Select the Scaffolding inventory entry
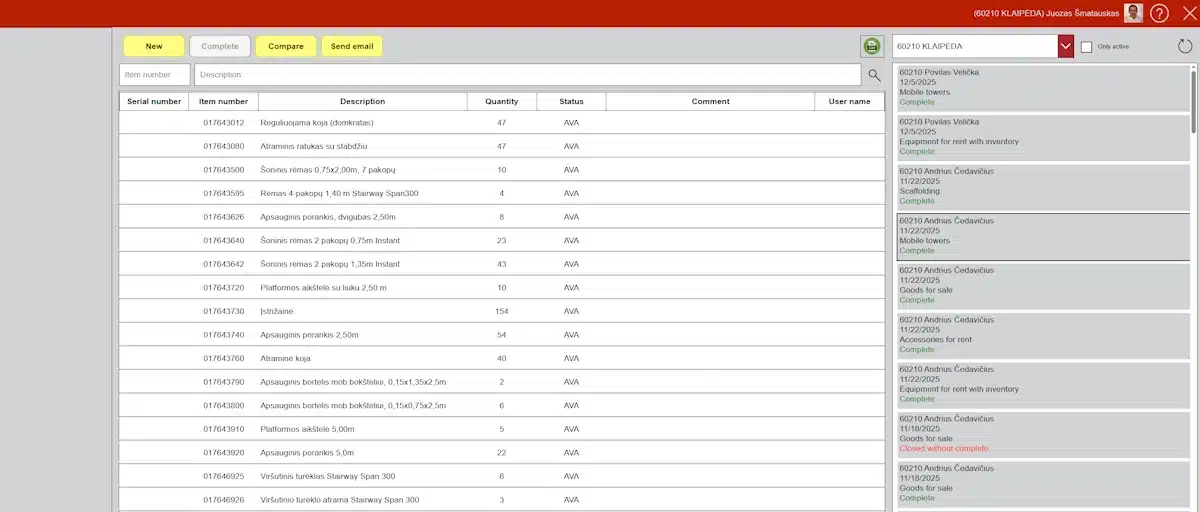This screenshot has width=1200, height=512. tap(1043, 186)
